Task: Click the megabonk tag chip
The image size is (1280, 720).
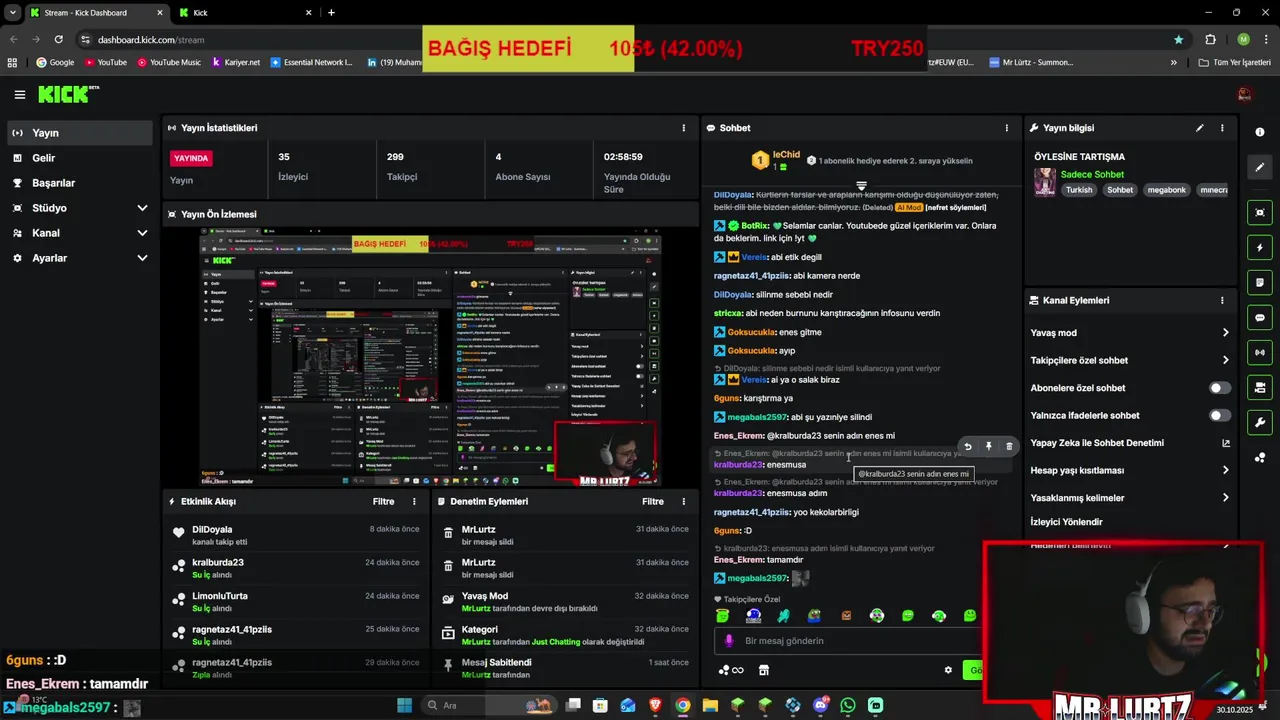Action: [x=1166, y=190]
